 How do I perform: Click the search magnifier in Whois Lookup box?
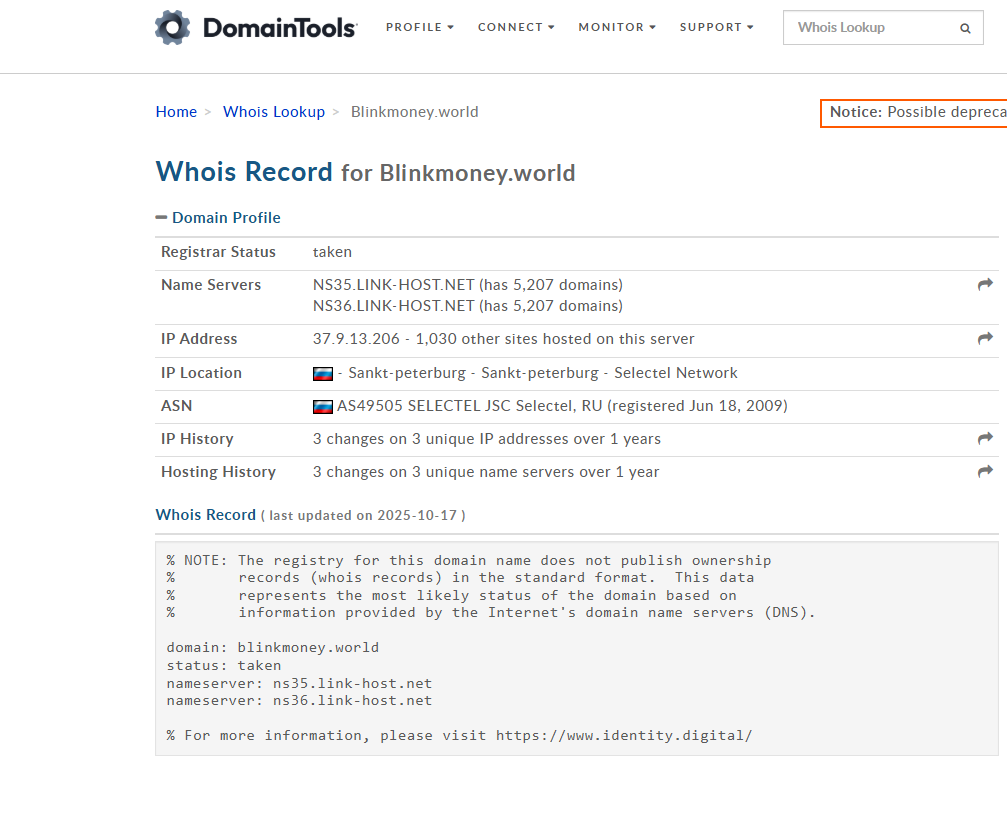964,27
